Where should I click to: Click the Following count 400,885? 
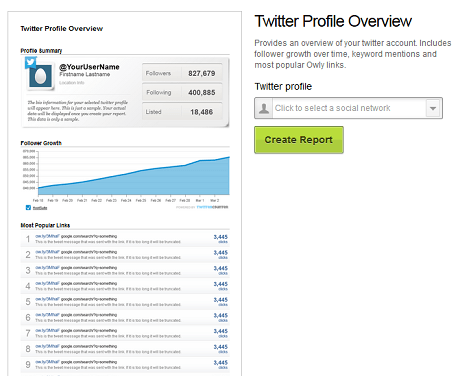[202, 93]
